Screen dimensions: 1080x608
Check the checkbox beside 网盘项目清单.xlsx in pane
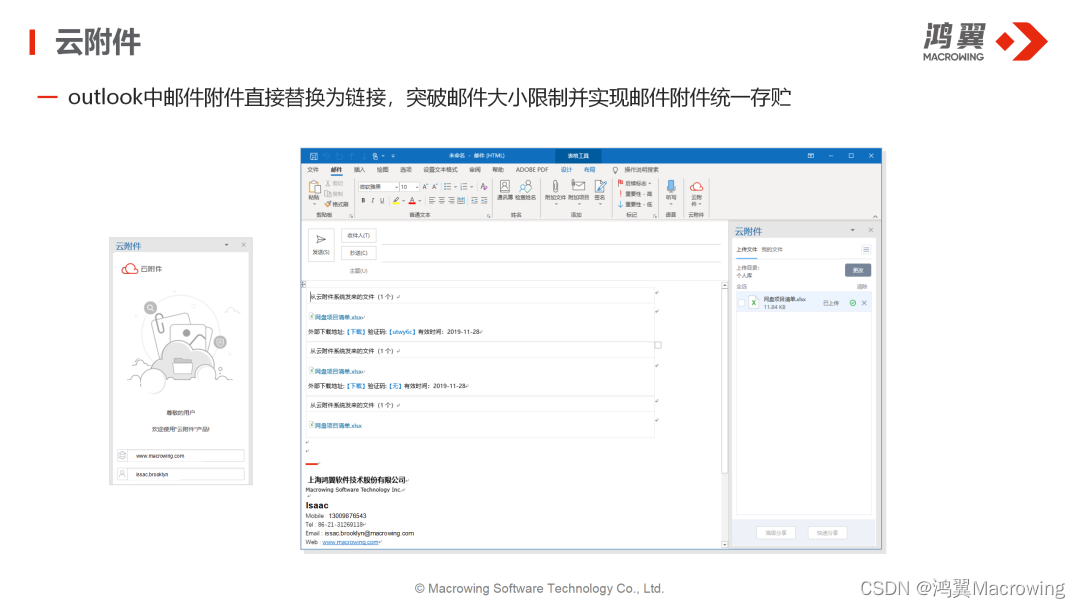[x=741, y=303]
